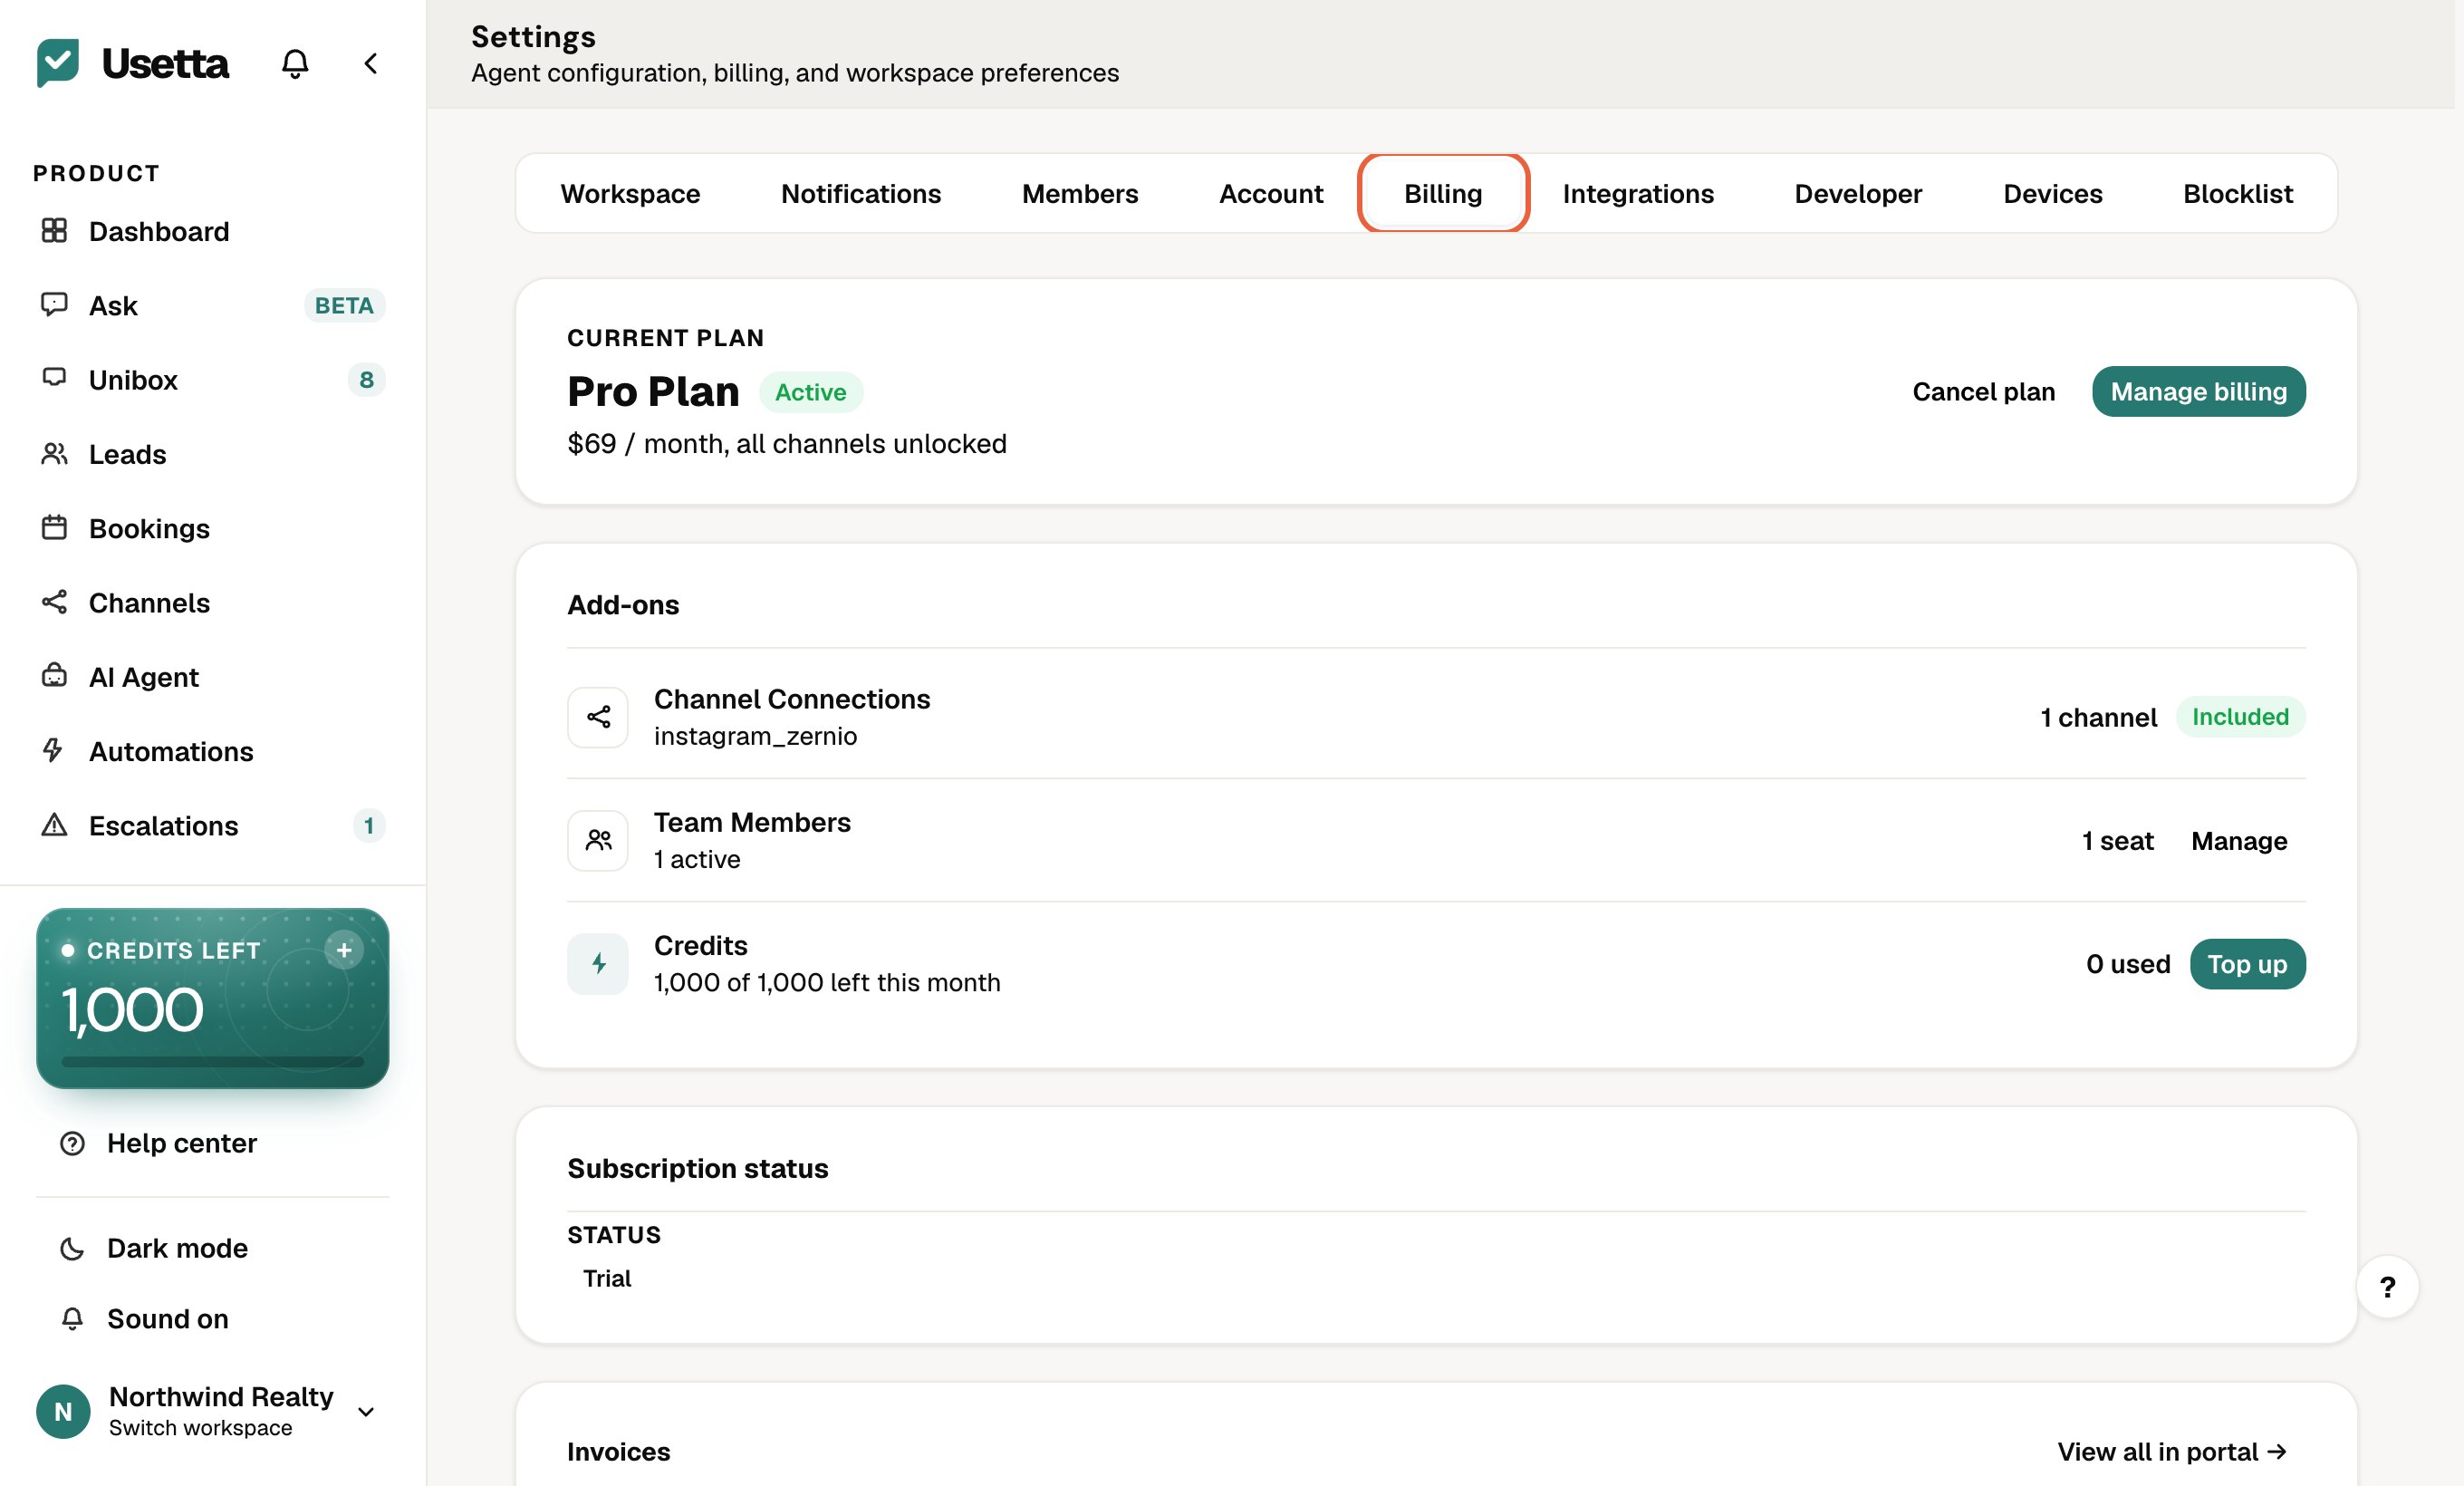The height and width of the screenshot is (1486, 2464).
Task: Click the Ask chat bubble icon
Action: click(x=54, y=304)
